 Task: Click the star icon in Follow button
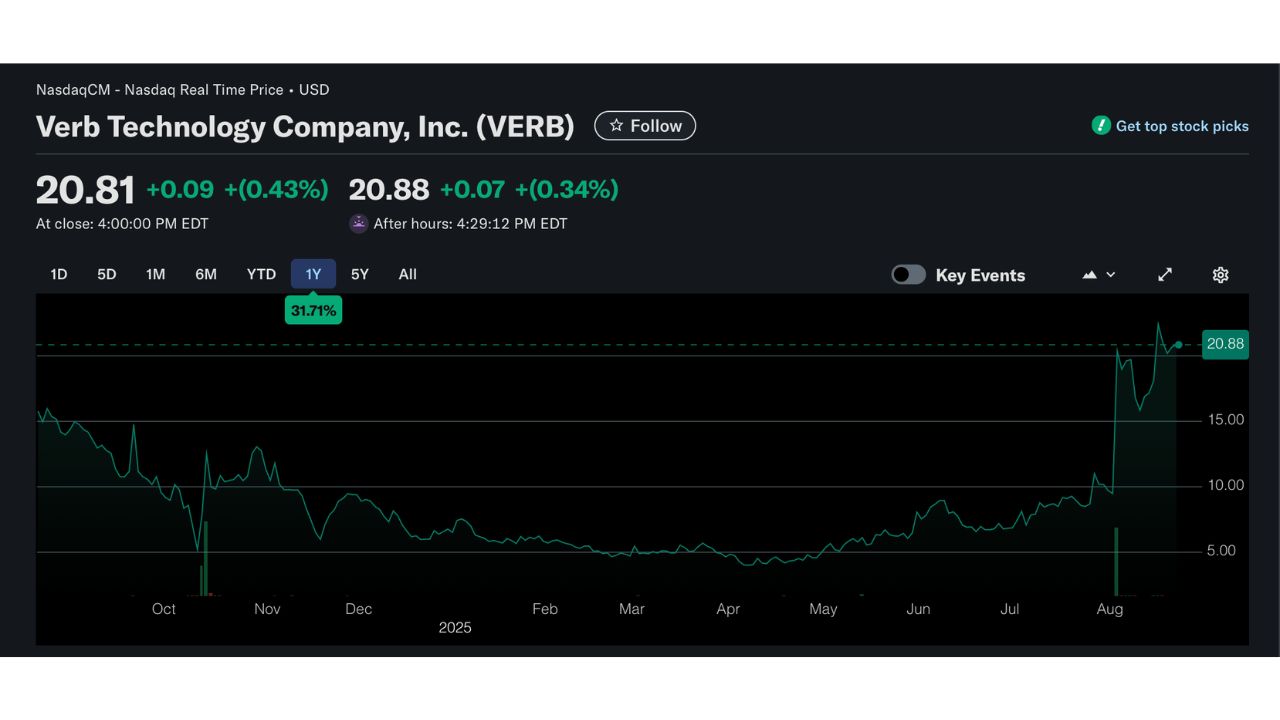tap(616, 126)
